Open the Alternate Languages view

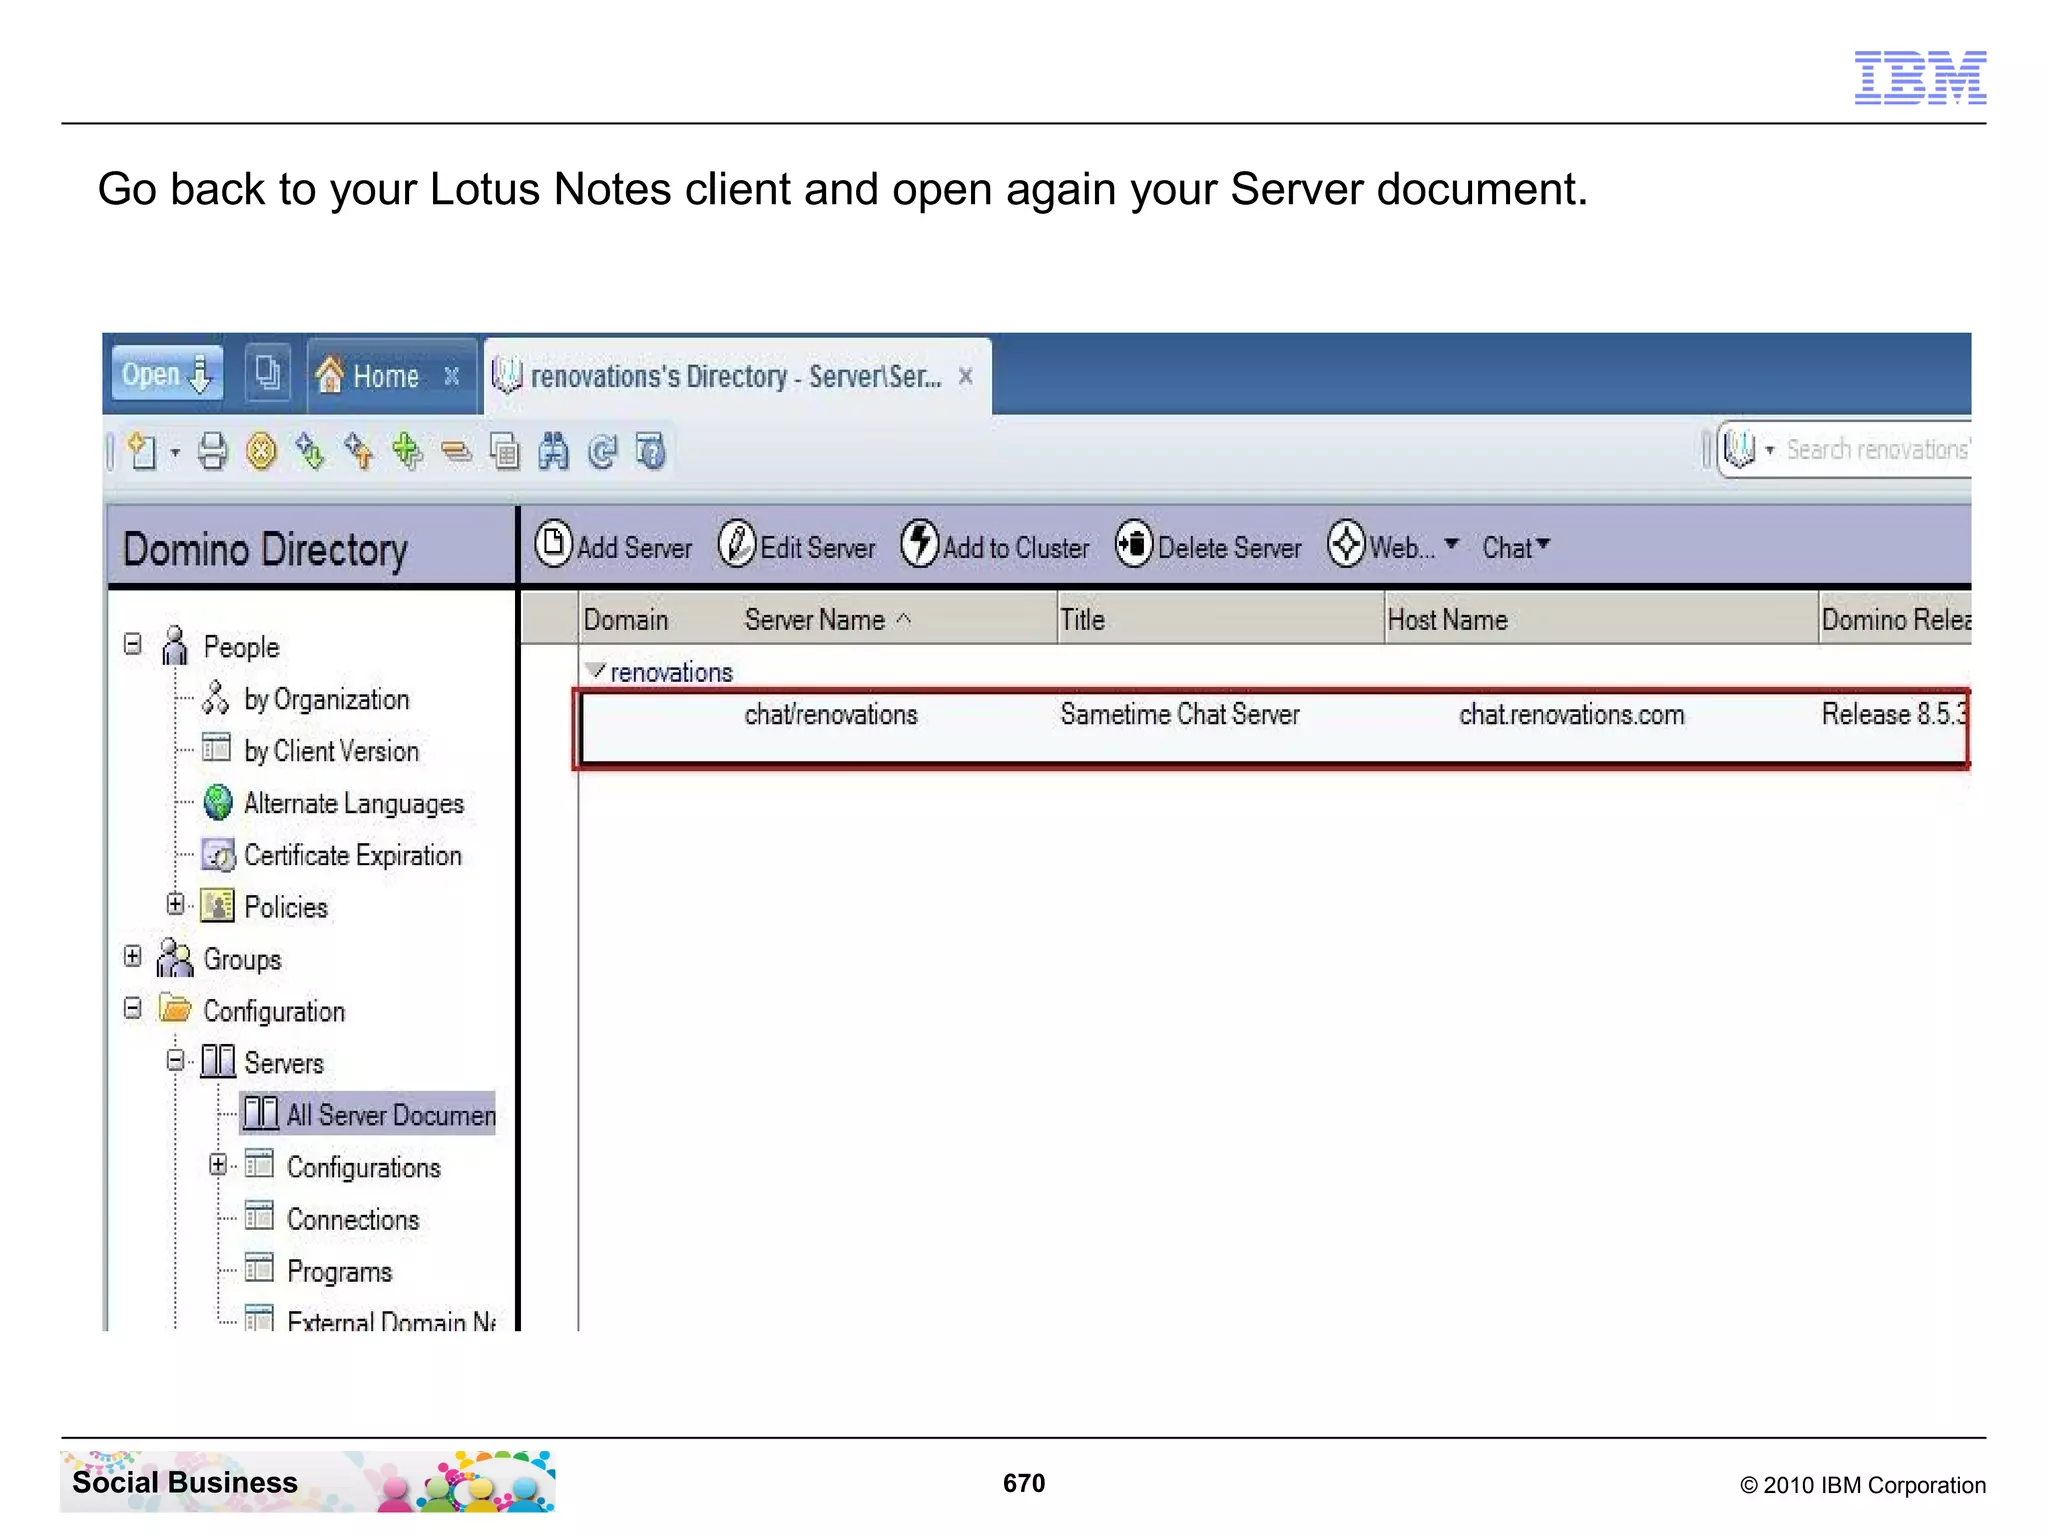pyautogui.click(x=354, y=803)
